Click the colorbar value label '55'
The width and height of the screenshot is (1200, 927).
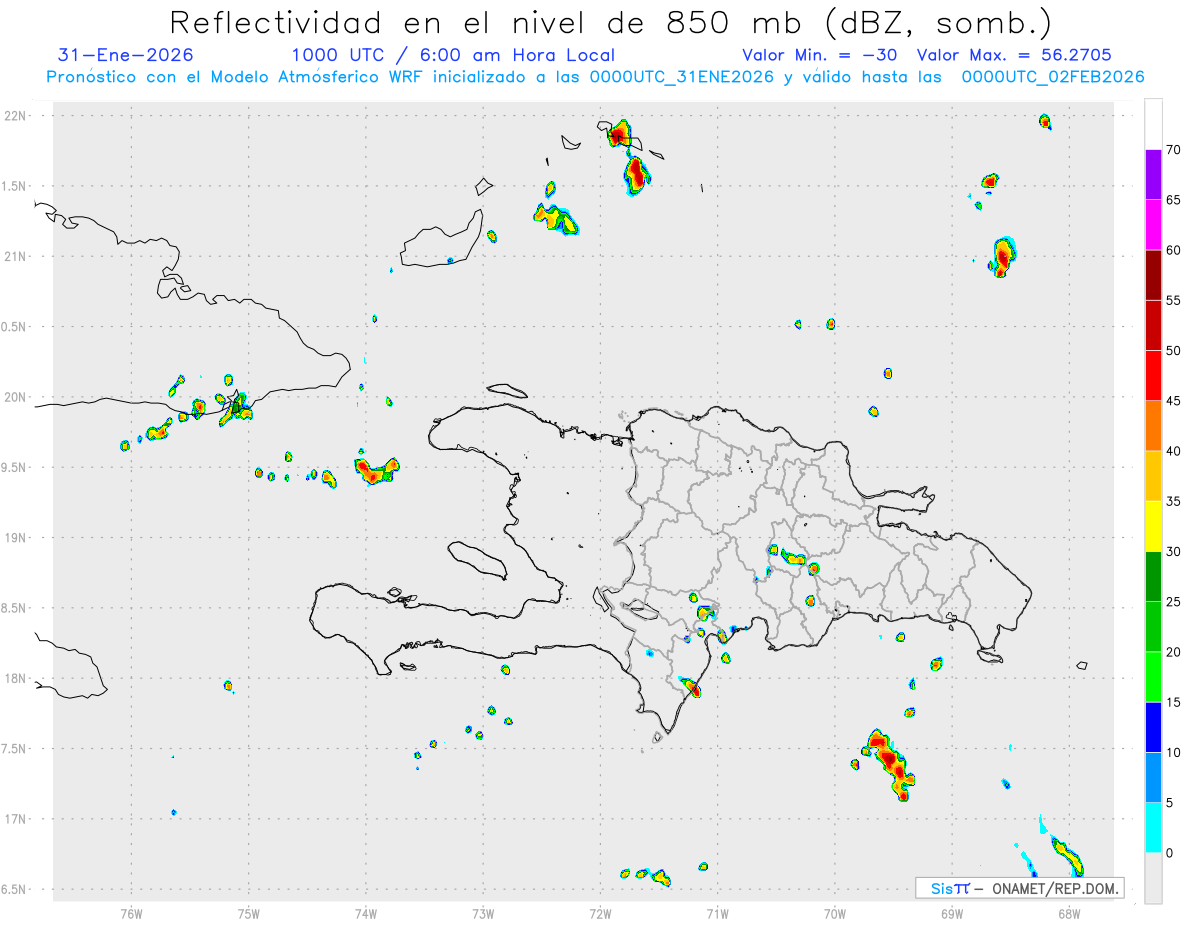tap(1174, 300)
